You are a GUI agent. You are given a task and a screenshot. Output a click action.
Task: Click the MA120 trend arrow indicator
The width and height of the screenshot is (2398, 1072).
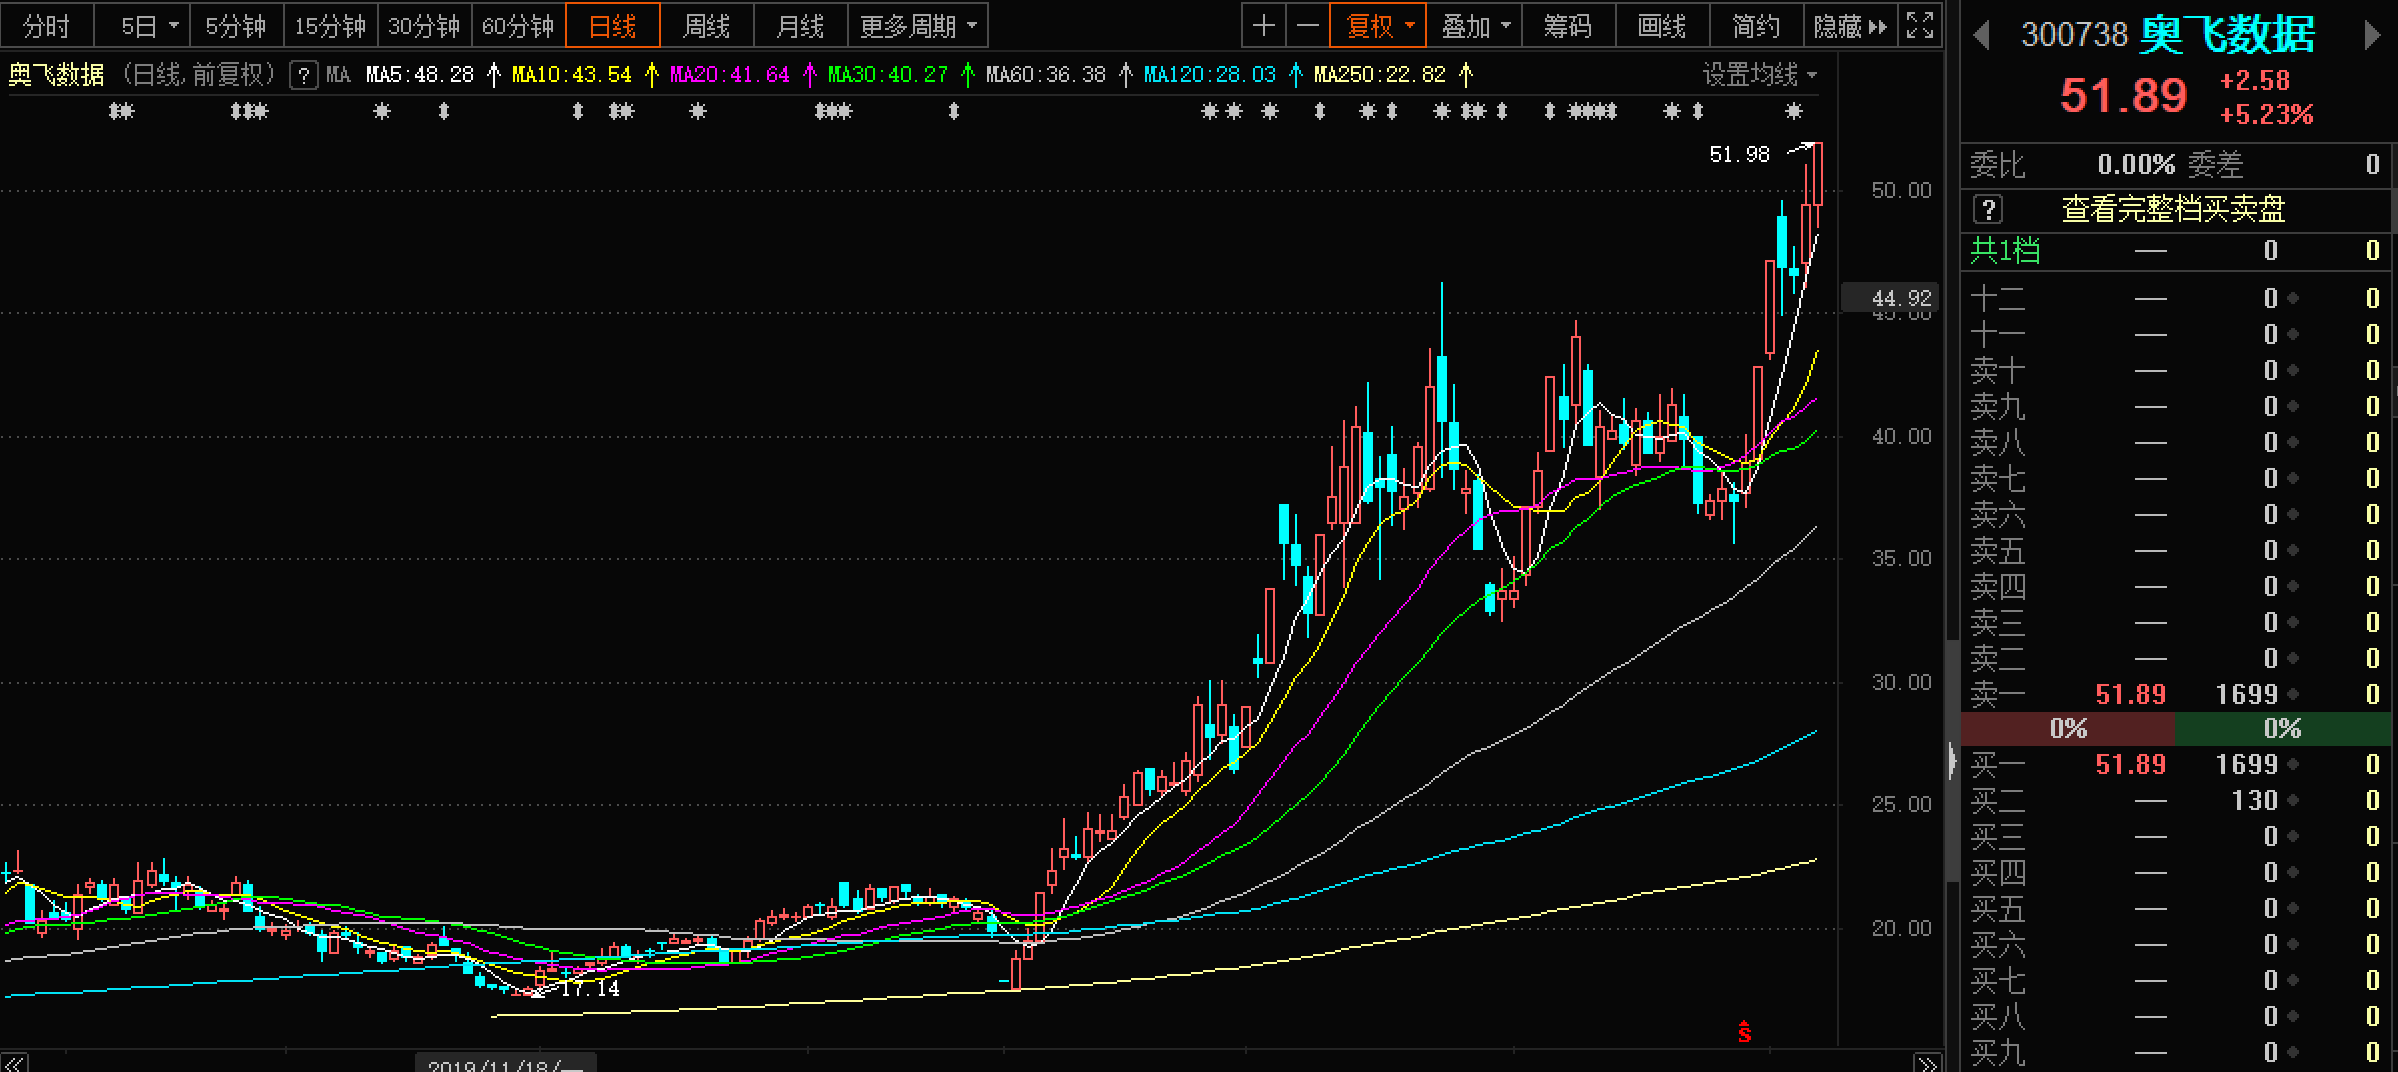1296,74
